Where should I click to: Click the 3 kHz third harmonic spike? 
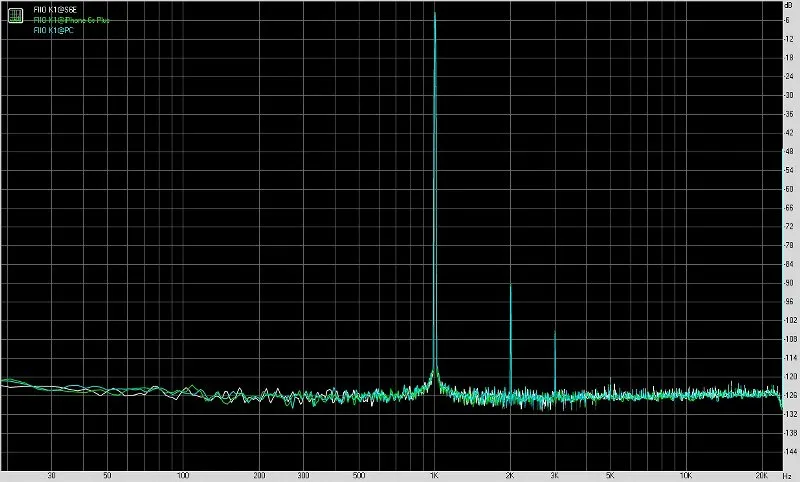click(555, 362)
